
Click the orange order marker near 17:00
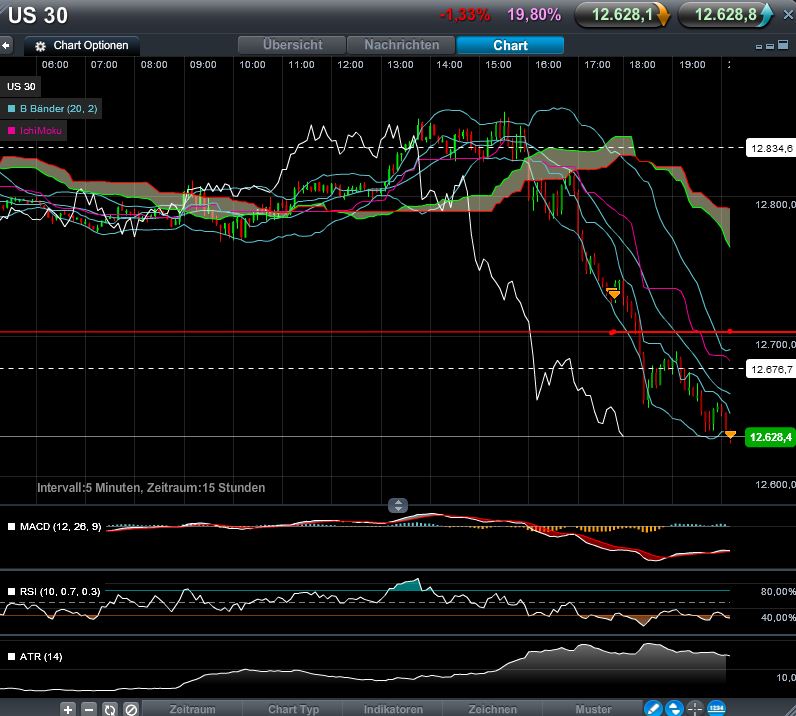click(613, 293)
